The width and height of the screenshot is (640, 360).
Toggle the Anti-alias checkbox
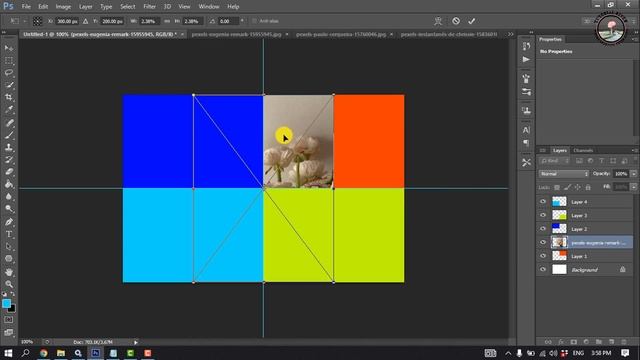coord(254,21)
